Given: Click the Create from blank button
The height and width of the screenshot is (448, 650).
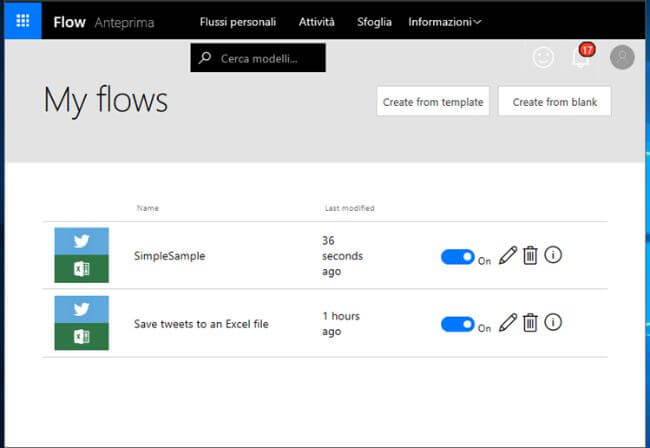Looking at the screenshot, I should click(x=554, y=102).
